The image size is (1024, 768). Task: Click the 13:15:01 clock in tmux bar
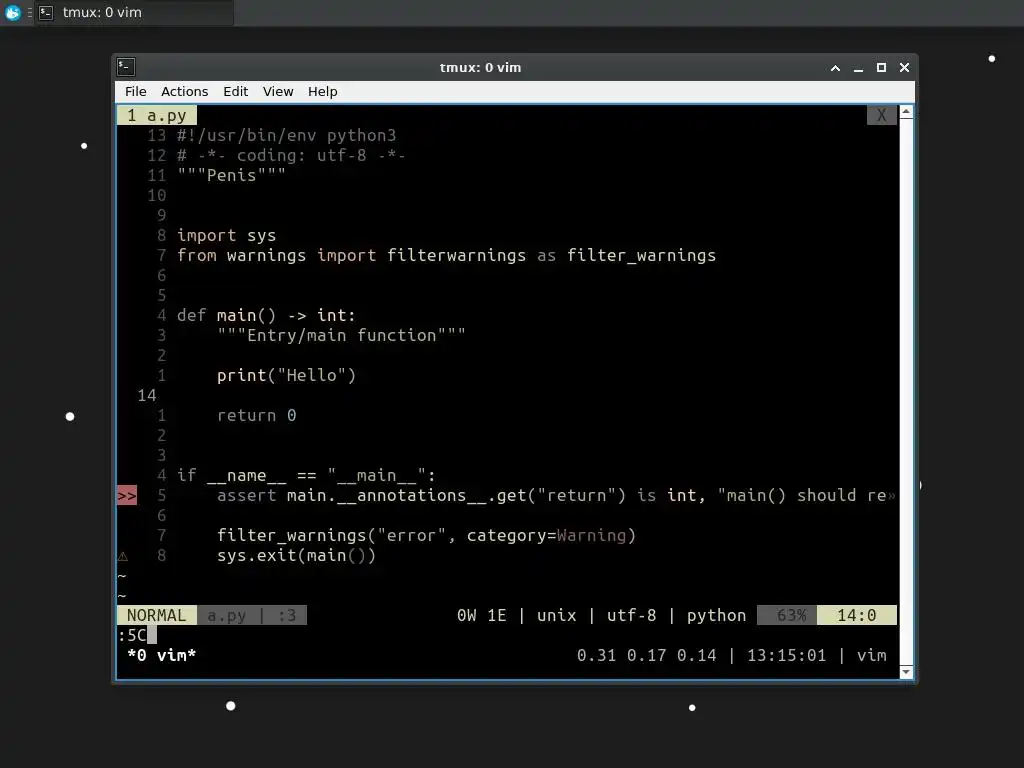click(x=786, y=655)
